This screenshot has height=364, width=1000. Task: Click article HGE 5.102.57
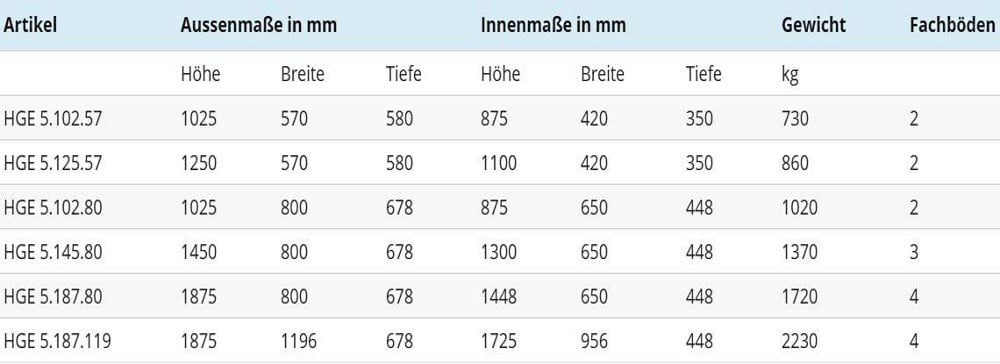tap(53, 119)
